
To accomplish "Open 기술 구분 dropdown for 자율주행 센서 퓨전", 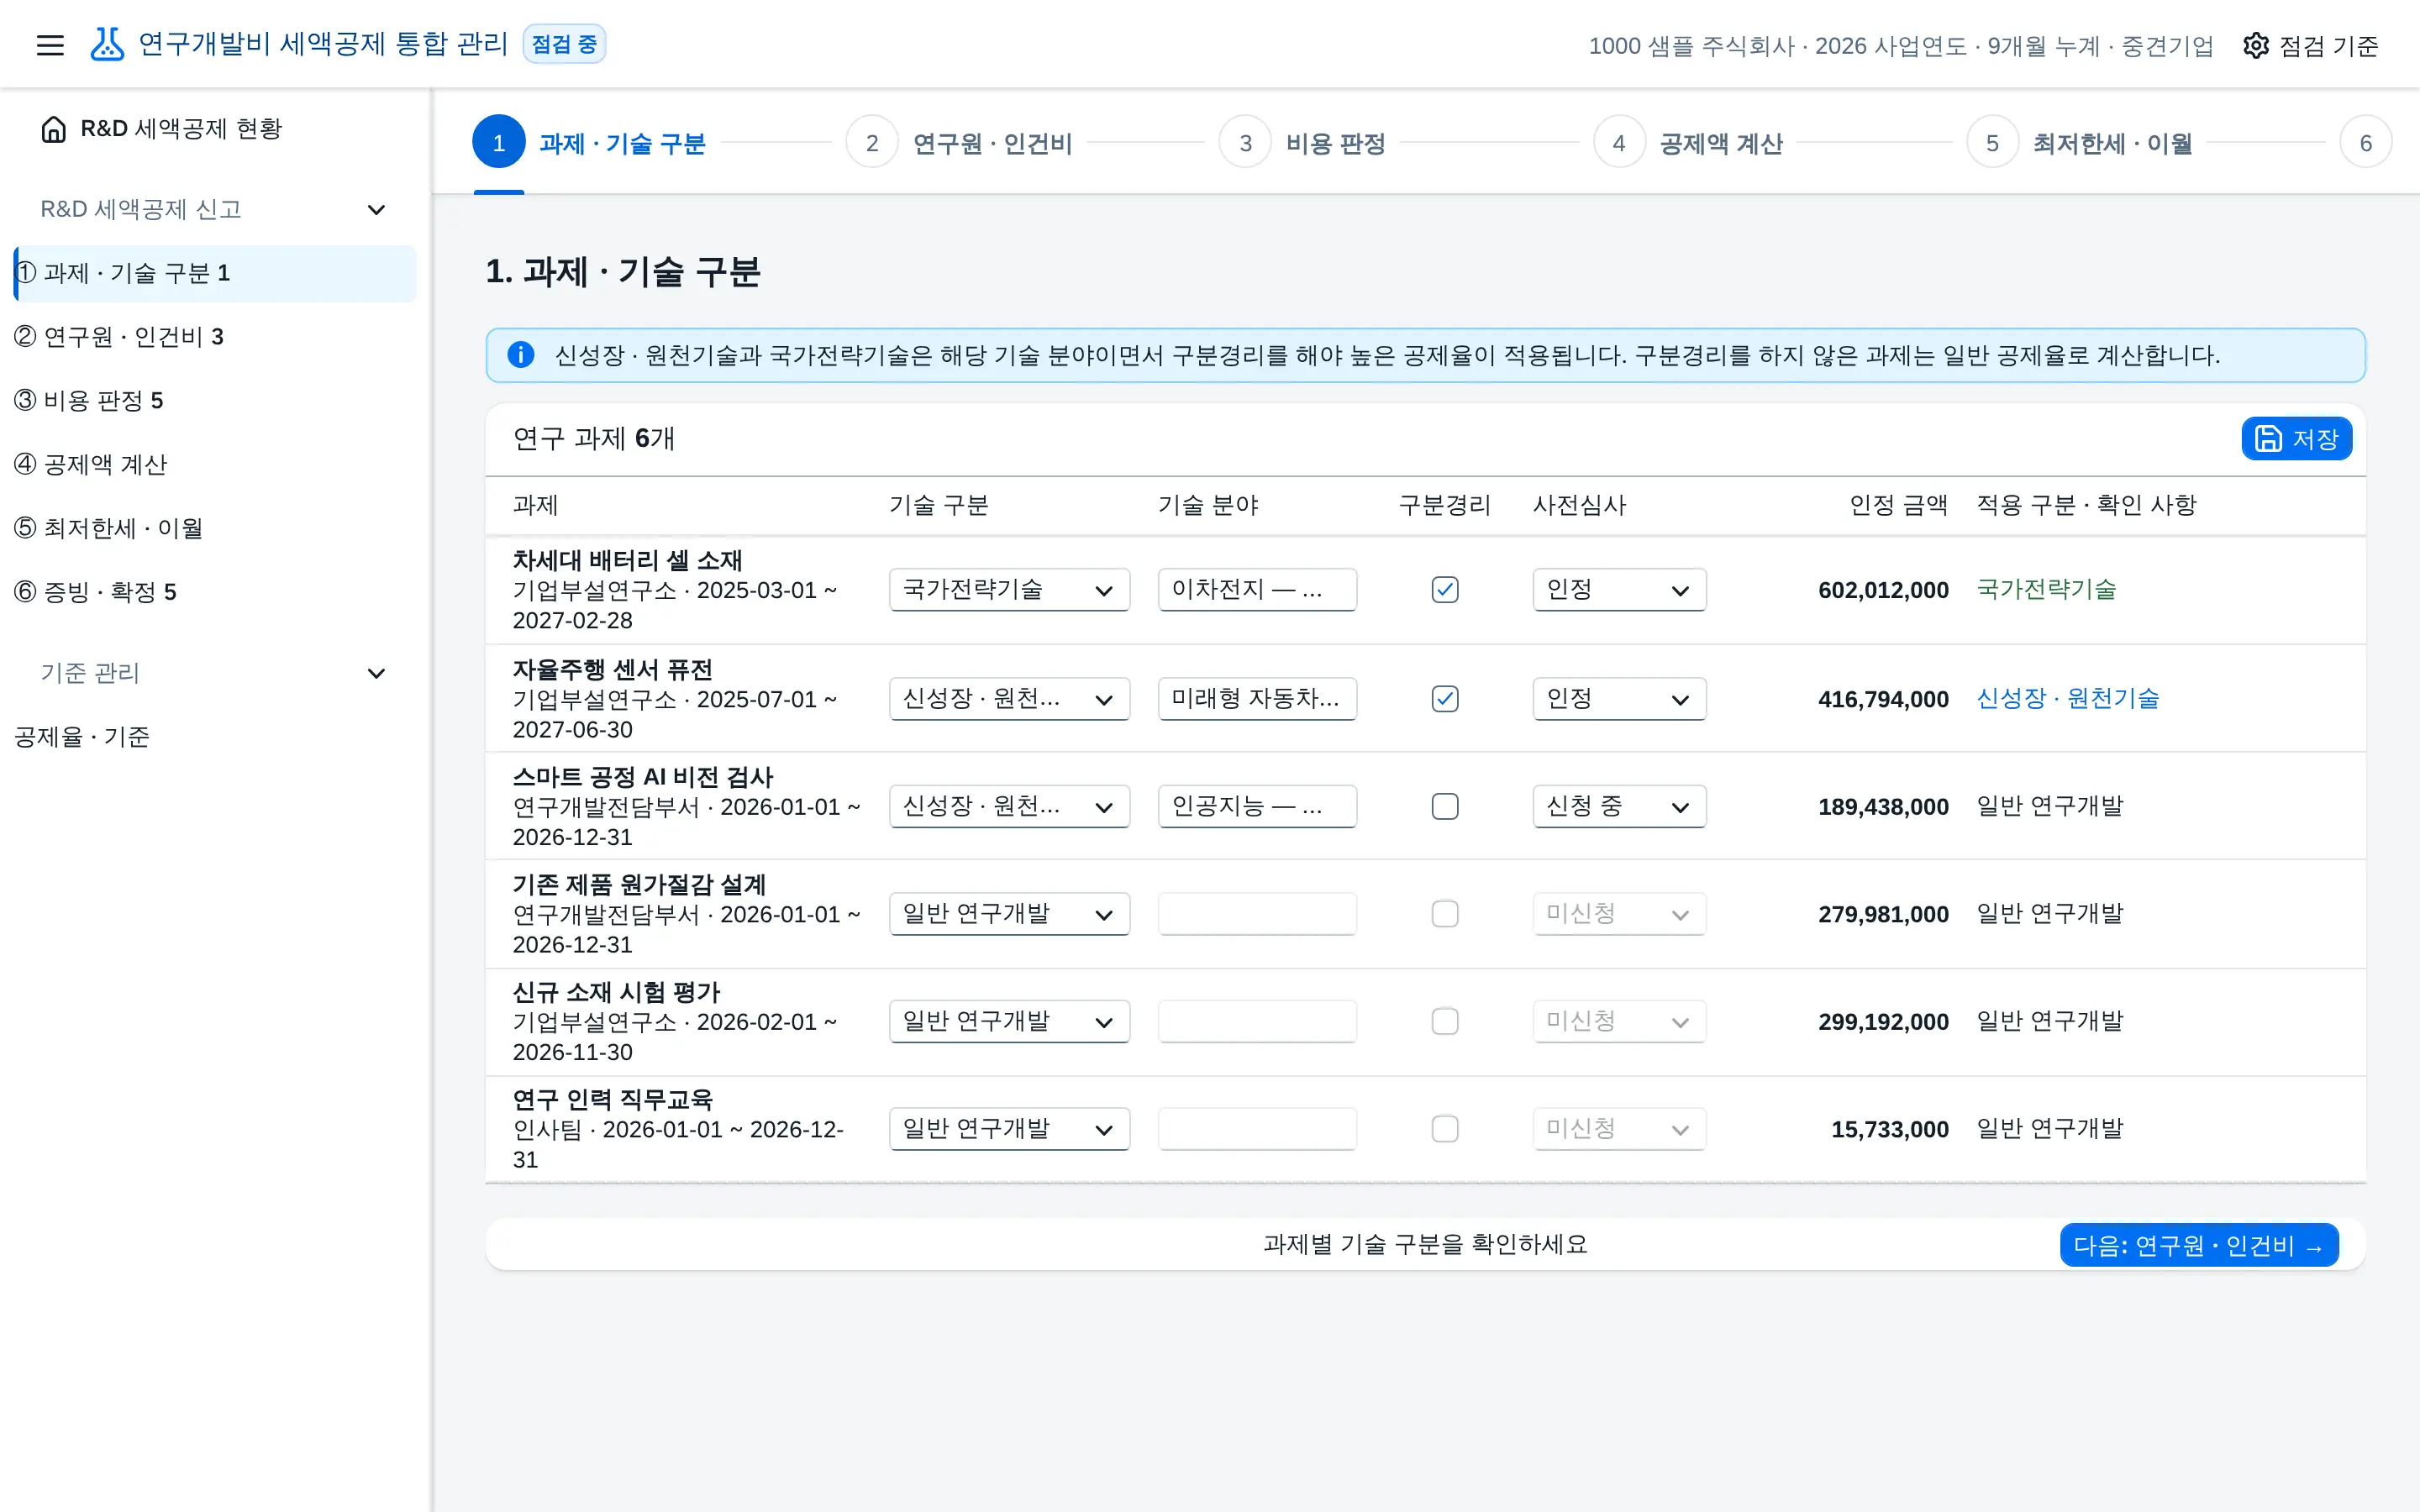I will 1009,699.
